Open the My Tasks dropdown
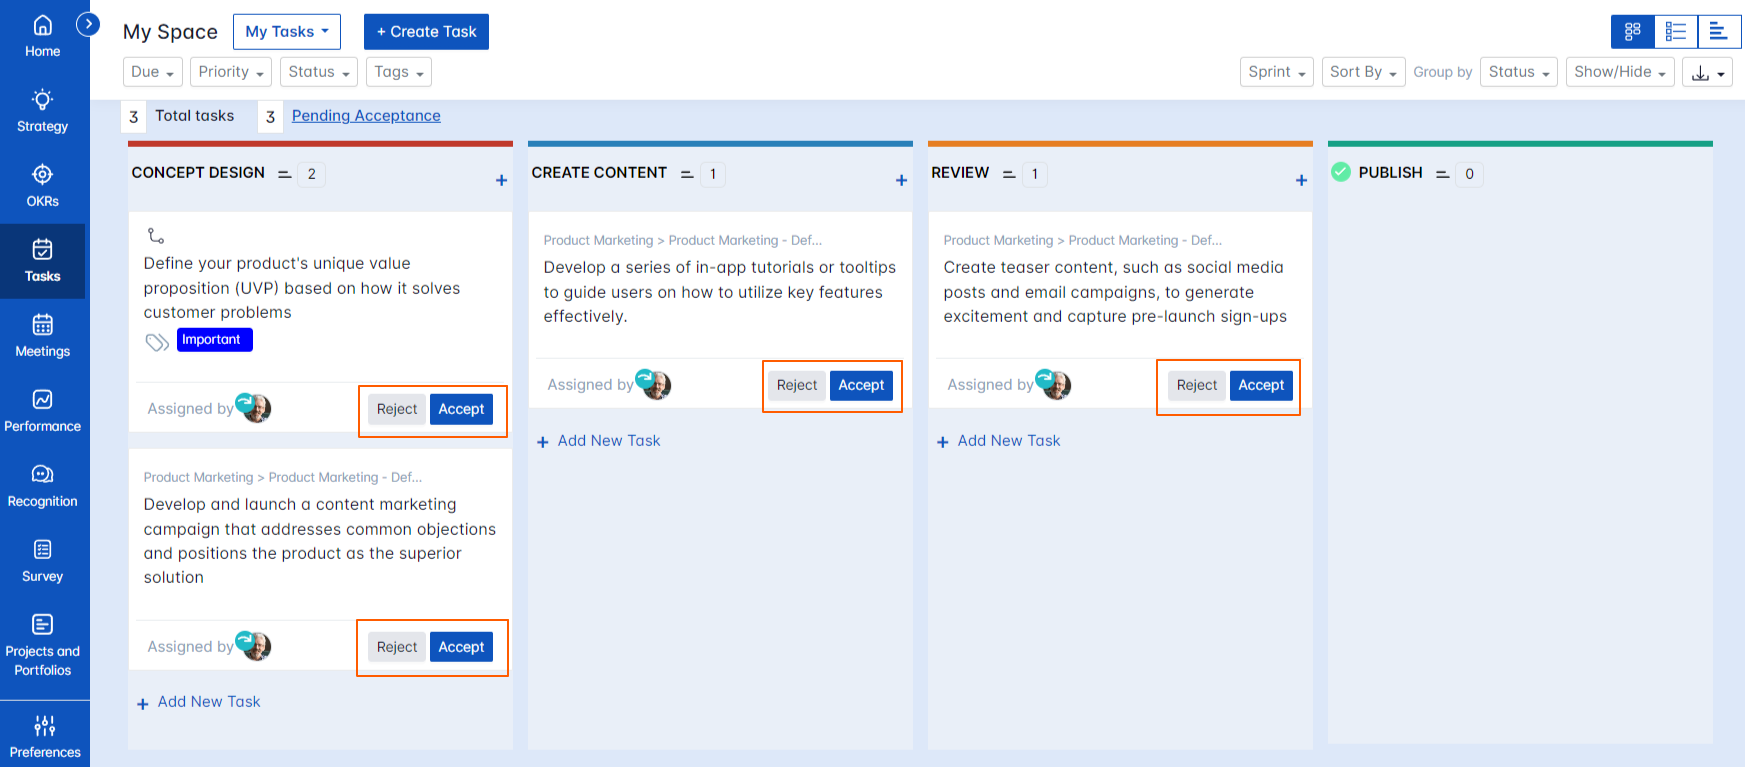 (x=286, y=32)
